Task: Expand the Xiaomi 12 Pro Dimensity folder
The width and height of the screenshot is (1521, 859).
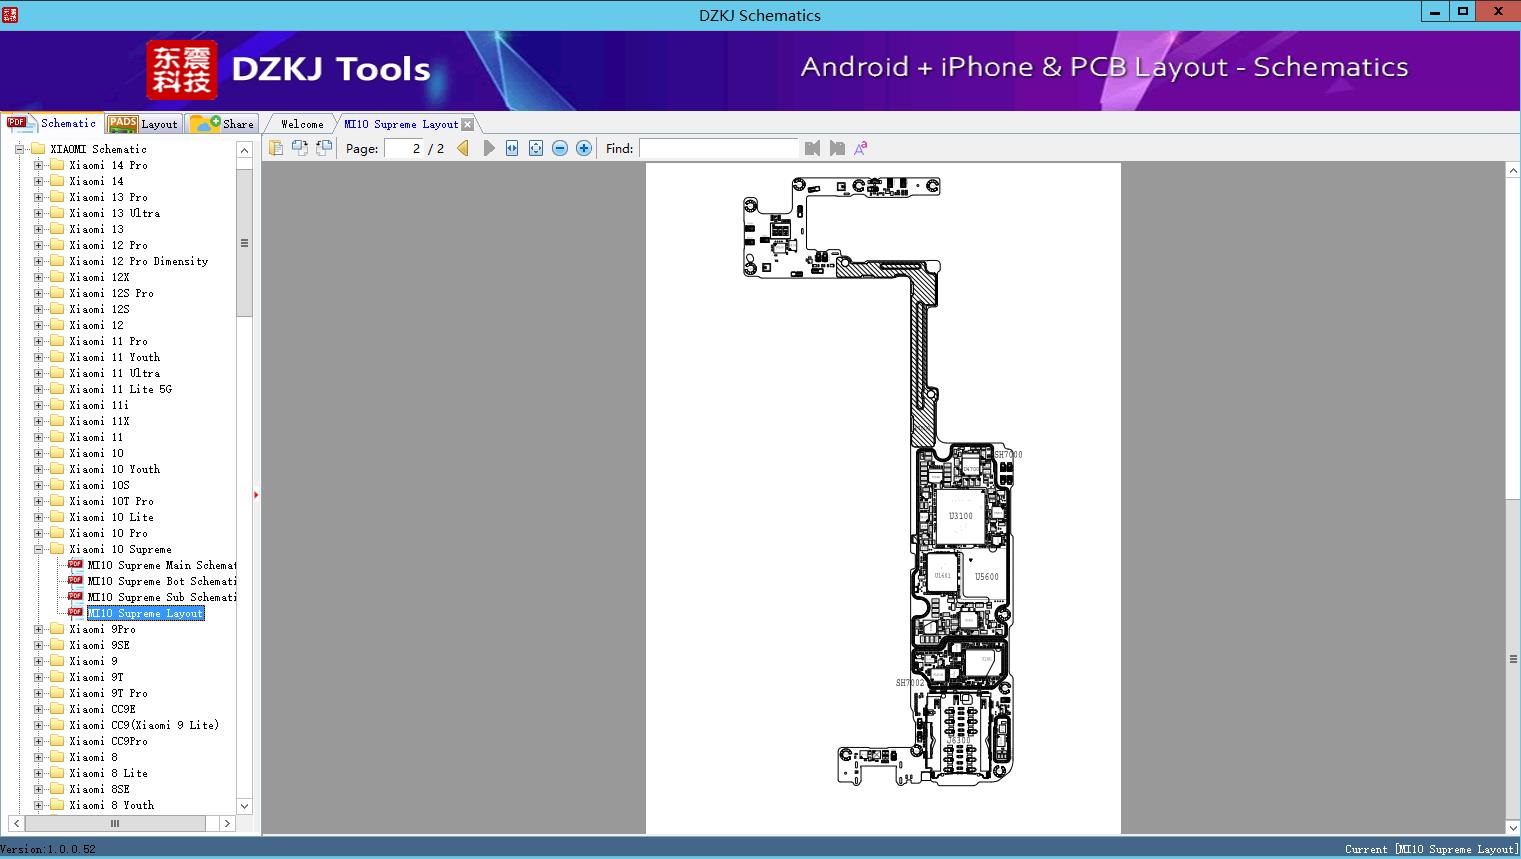Action: 39,261
